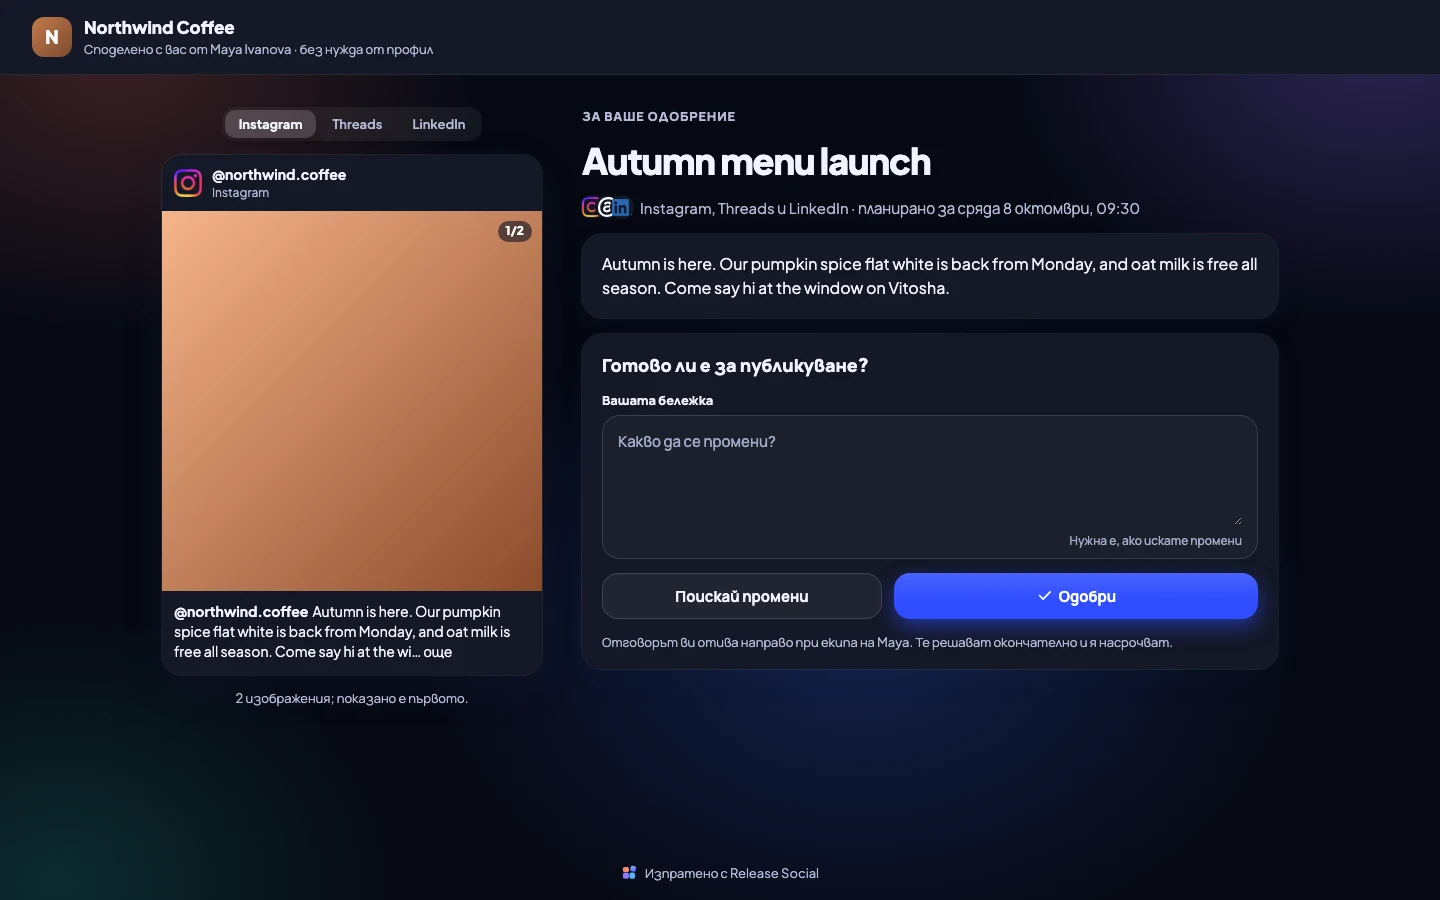Click the Northwind Coffee title text

159,27
